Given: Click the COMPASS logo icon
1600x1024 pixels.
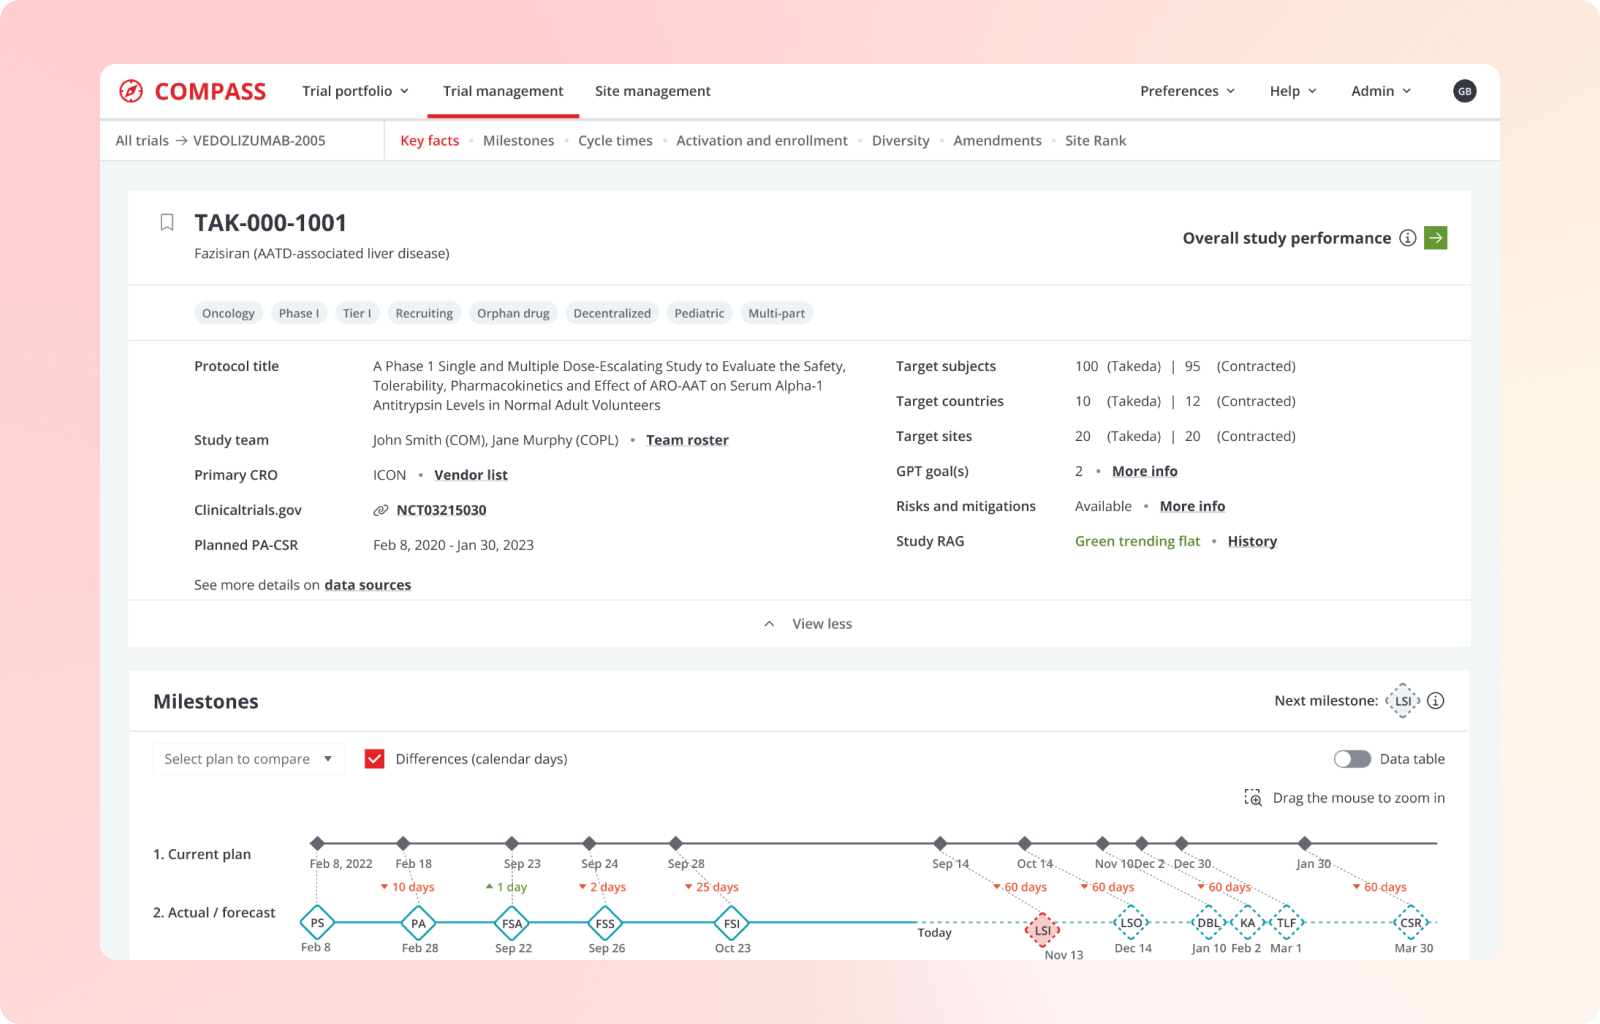Looking at the screenshot, I should point(131,91).
